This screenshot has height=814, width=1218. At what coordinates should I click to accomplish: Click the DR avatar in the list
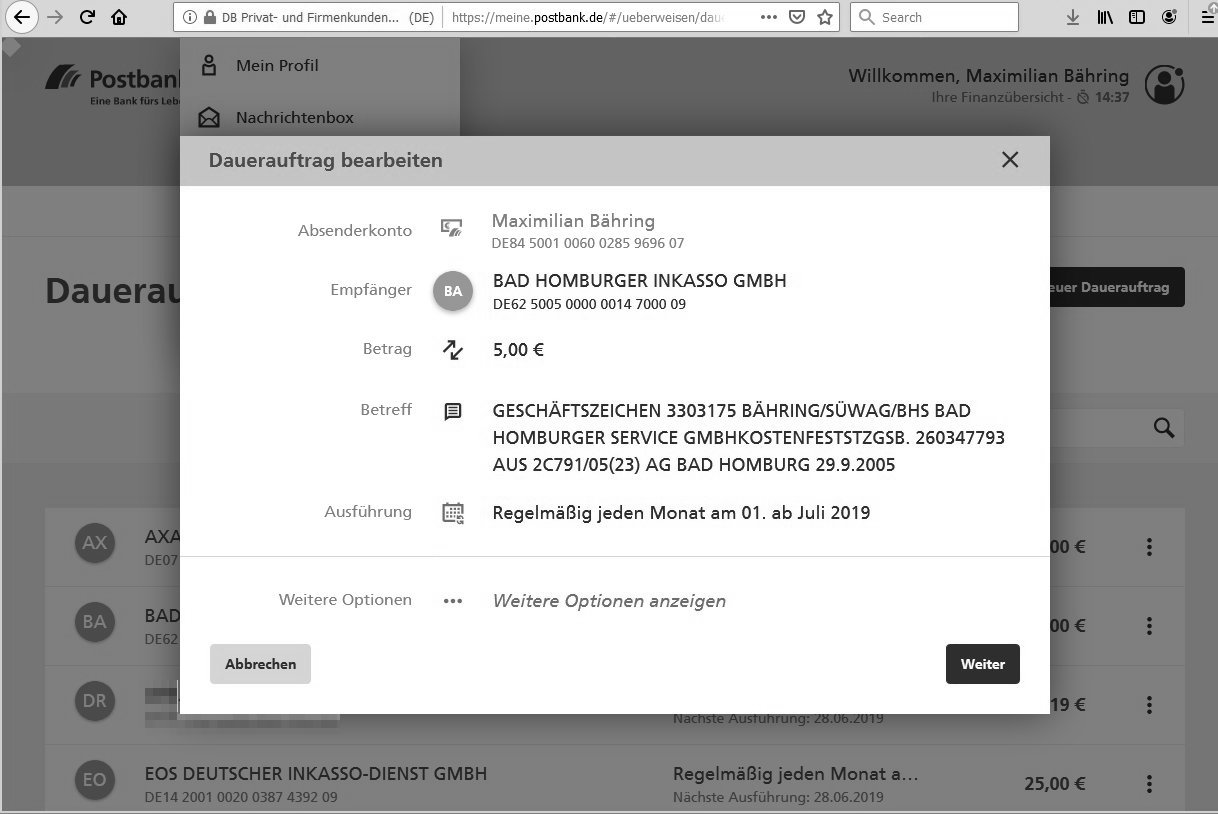94,701
